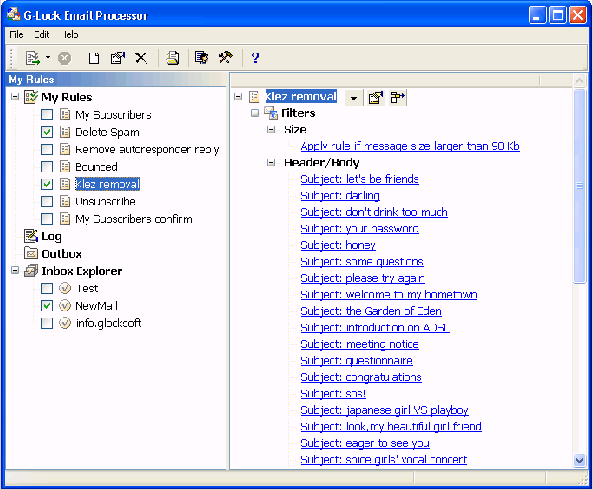Click the Log icon in tree

pos(31,236)
